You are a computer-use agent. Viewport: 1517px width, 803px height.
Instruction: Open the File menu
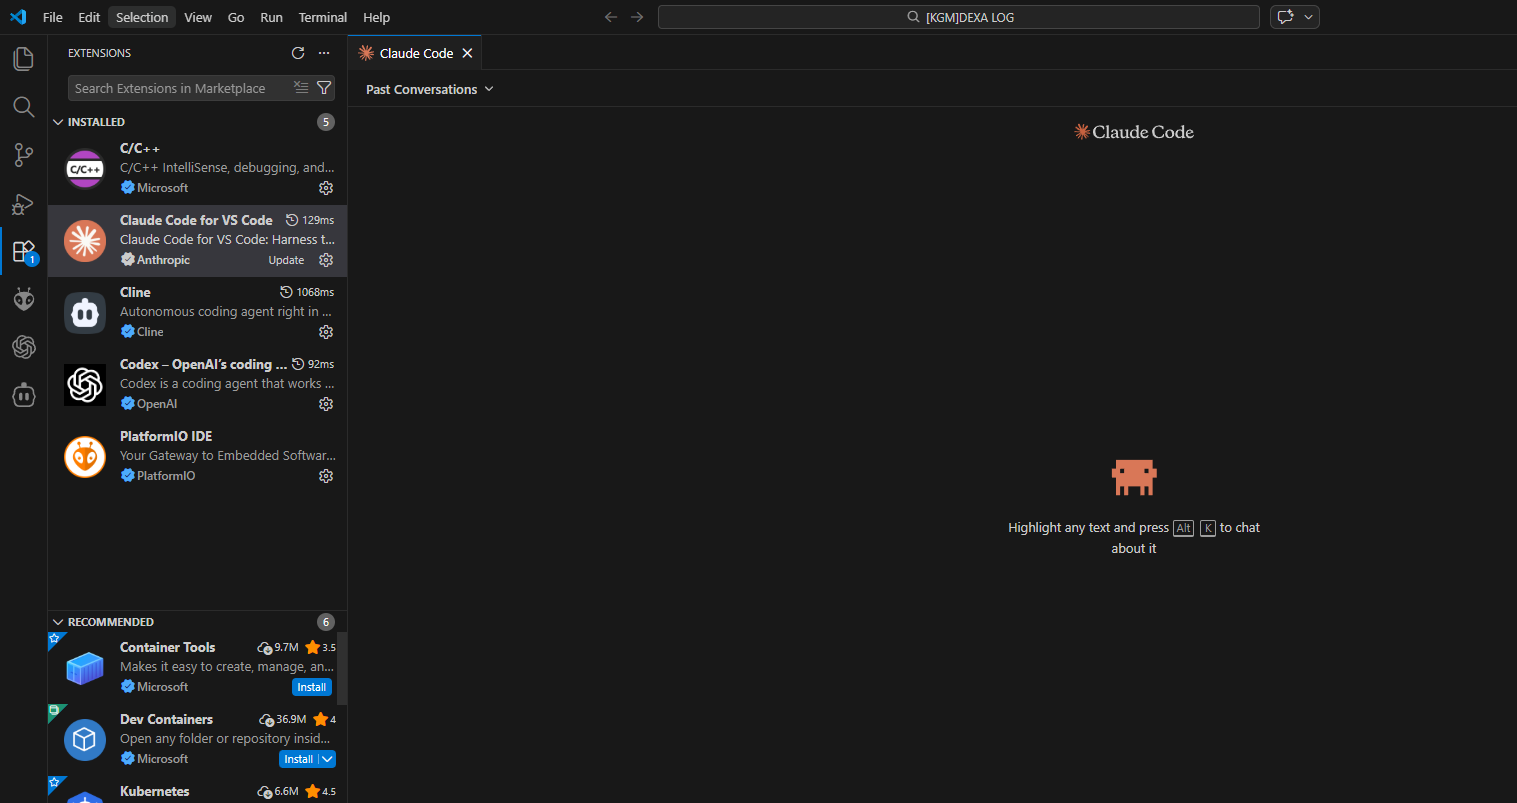click(53, 17)
